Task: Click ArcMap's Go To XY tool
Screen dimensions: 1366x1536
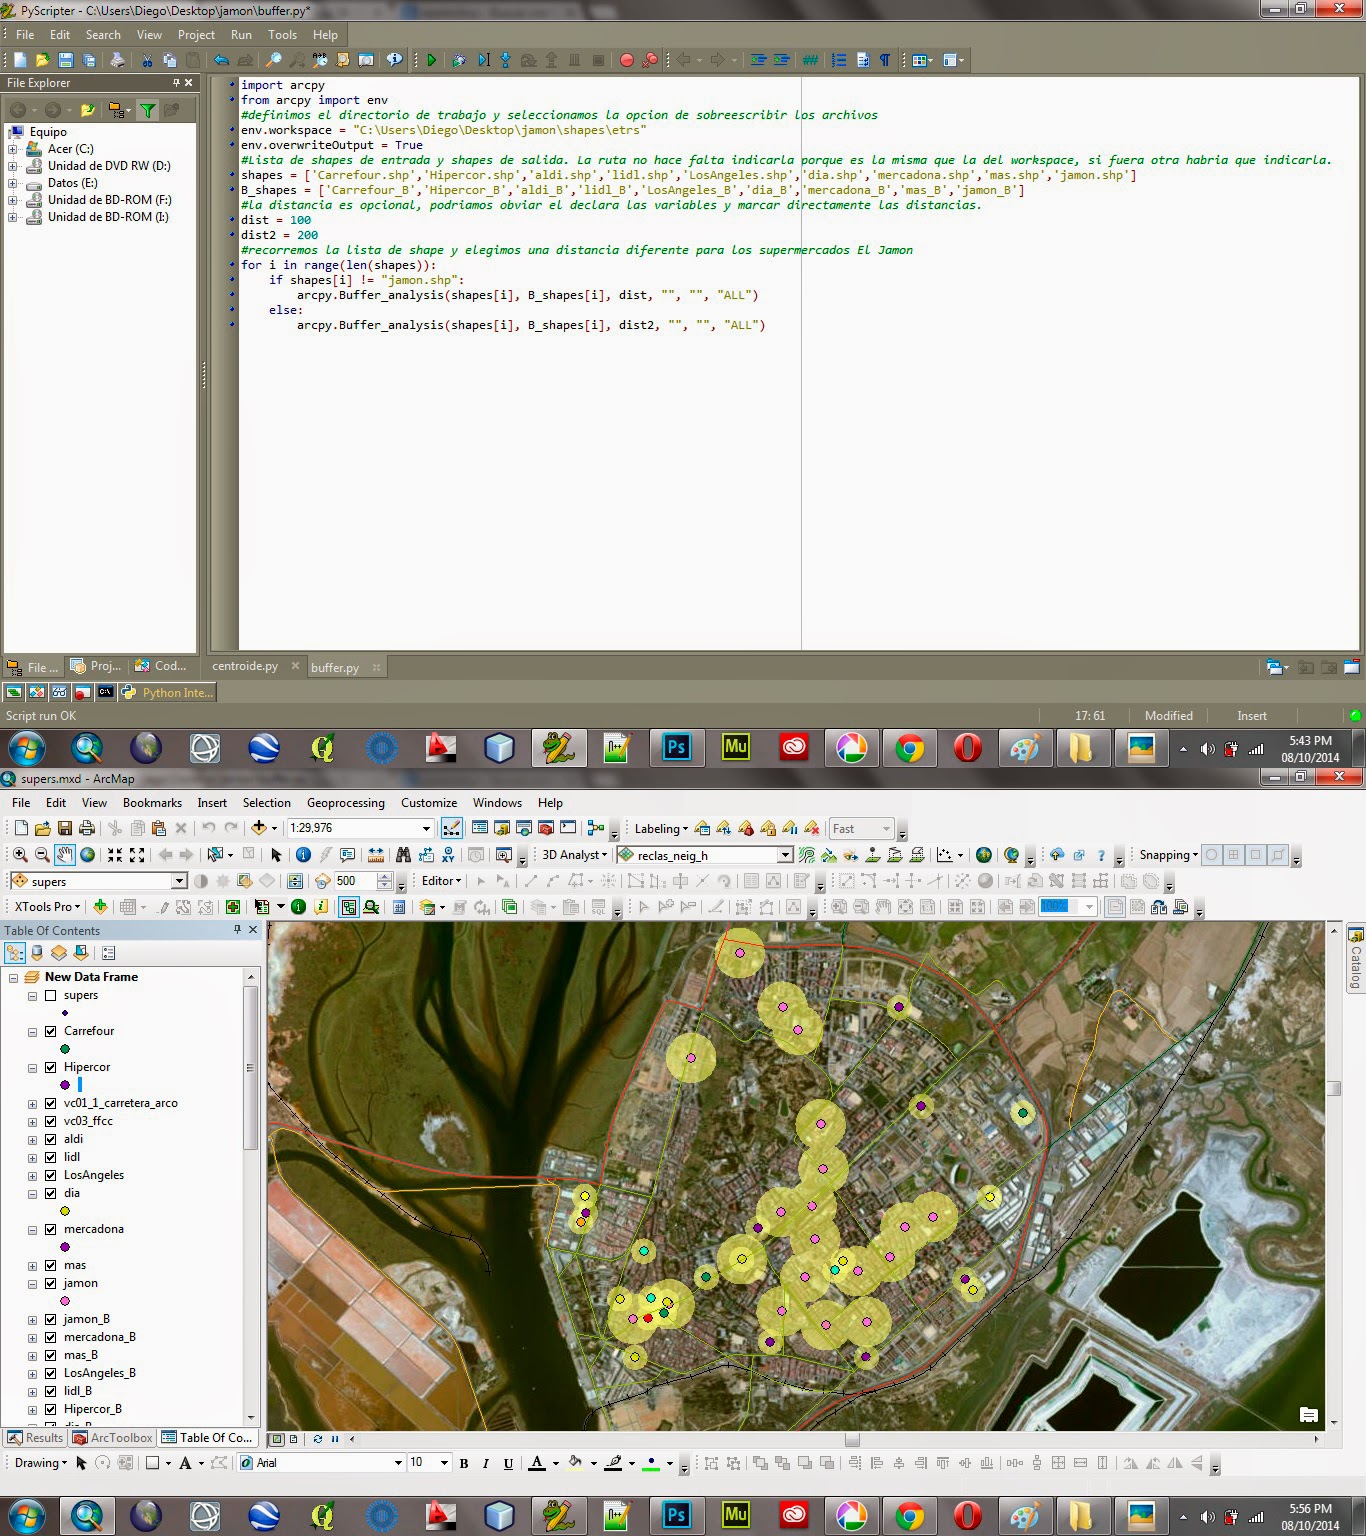Action: 448,855
